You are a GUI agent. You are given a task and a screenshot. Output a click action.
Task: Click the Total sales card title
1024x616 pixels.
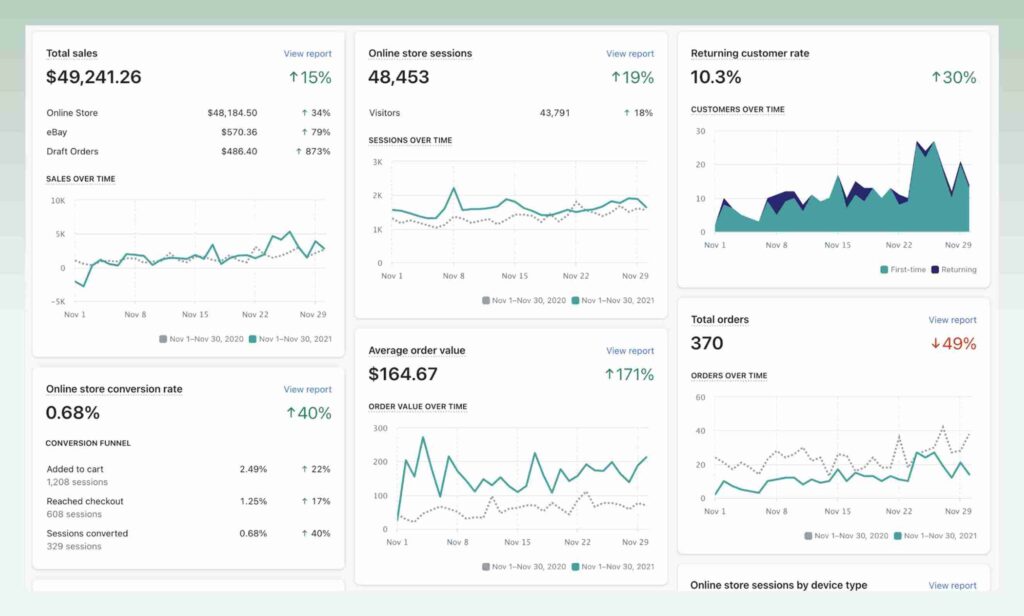pyautogui.click(x=72, y=54)
